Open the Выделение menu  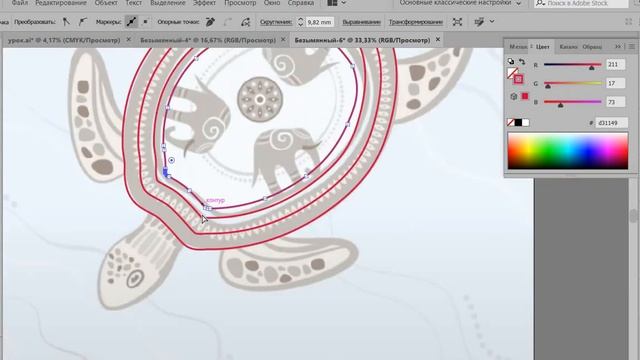point(168,3)
